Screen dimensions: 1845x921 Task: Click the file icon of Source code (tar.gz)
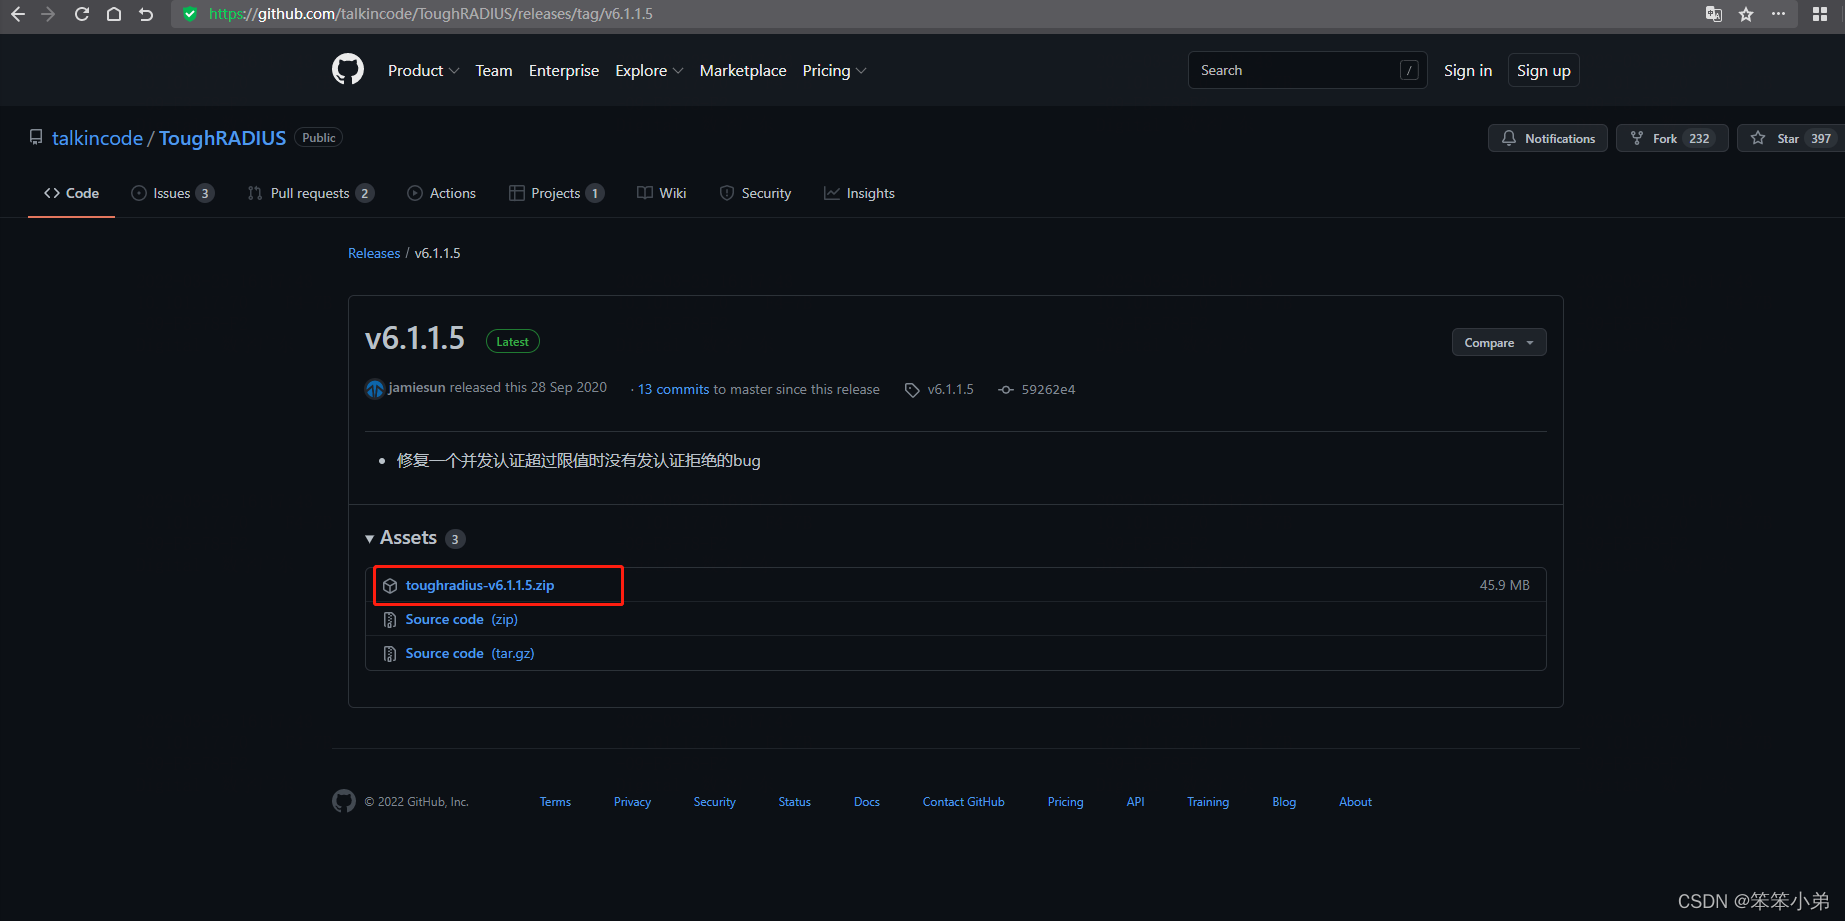390,654
